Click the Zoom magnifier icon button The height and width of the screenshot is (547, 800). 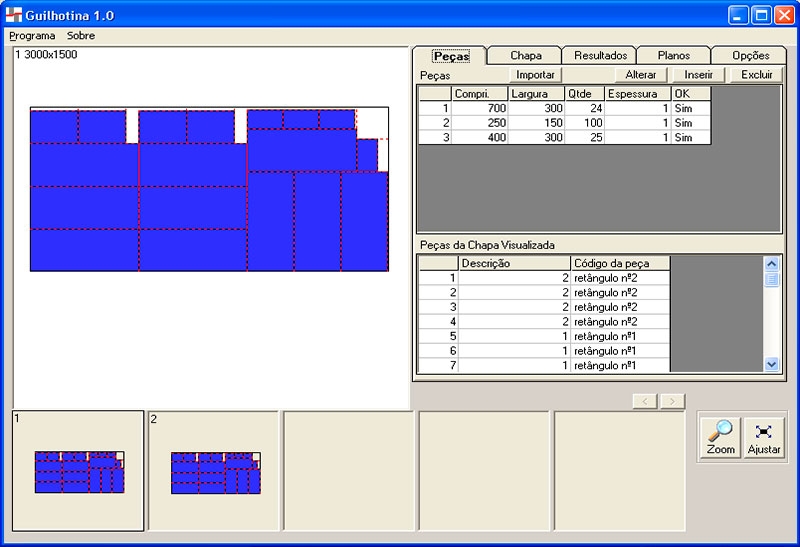pyautogui.click(x=720, y=437)
